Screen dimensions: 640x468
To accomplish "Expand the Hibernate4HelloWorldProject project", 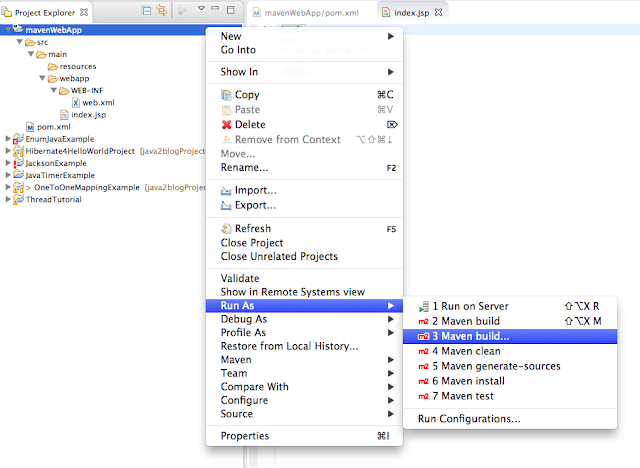I will pos(7,151).
